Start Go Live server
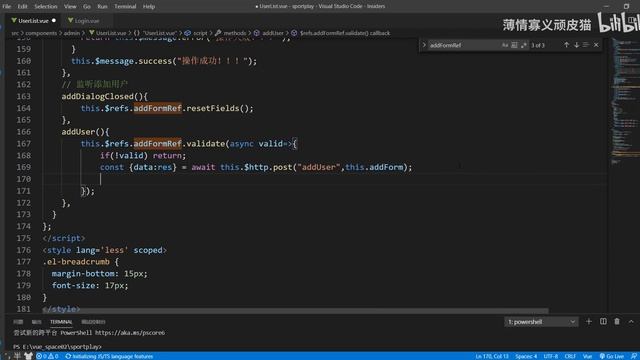Screen dimensions: 640x360 pos(611,356)
